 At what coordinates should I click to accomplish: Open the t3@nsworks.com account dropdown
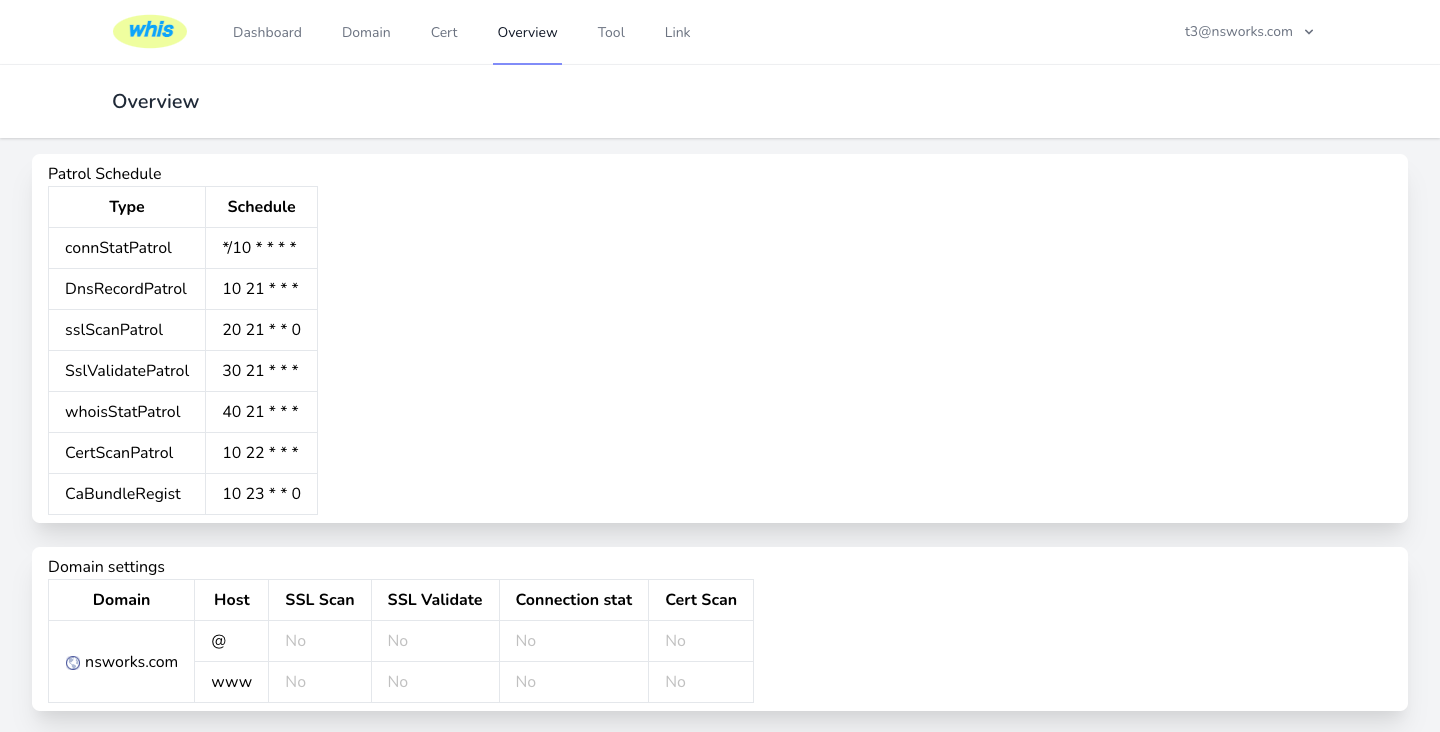coord(1238,32)
